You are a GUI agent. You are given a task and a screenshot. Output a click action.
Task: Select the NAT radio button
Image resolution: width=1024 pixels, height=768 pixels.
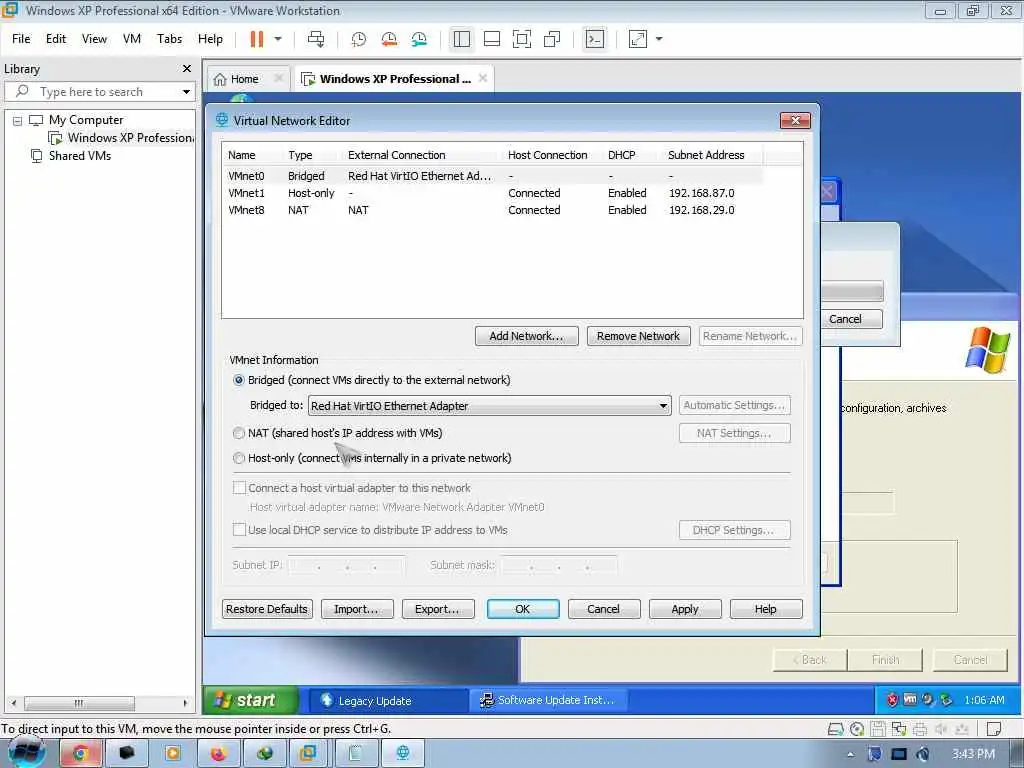point(239,433)
